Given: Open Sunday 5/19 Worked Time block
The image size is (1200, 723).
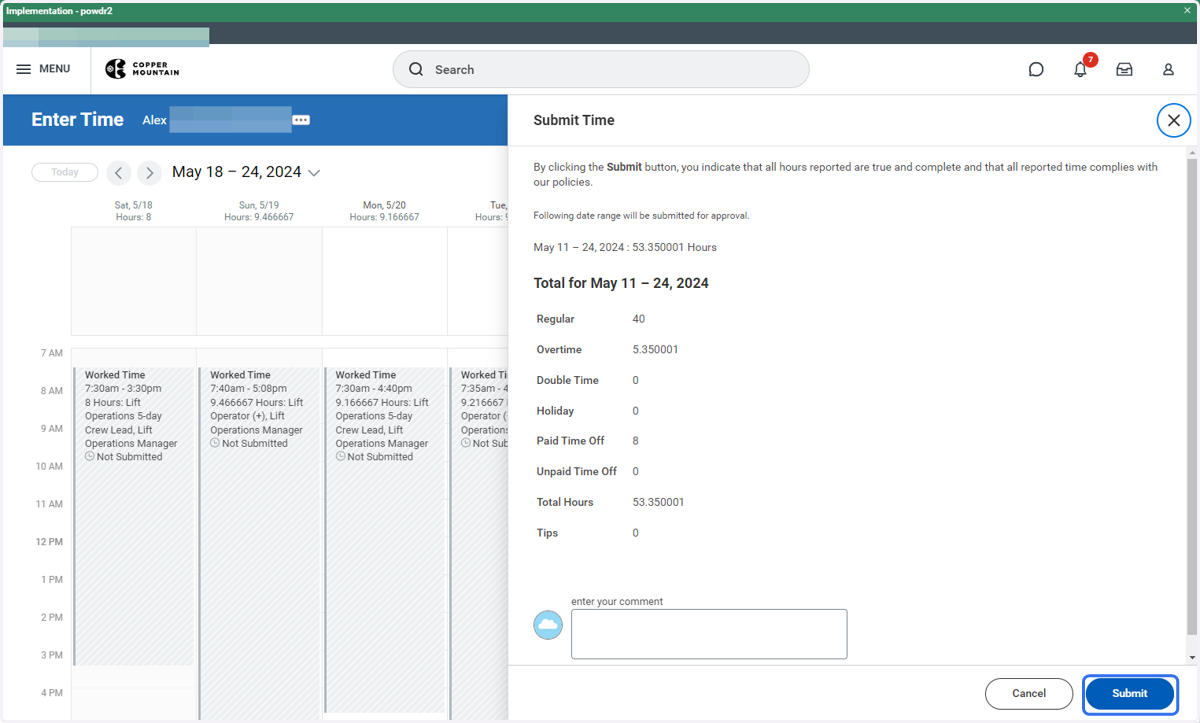Looking at the screenshot, I should point(259,543).
